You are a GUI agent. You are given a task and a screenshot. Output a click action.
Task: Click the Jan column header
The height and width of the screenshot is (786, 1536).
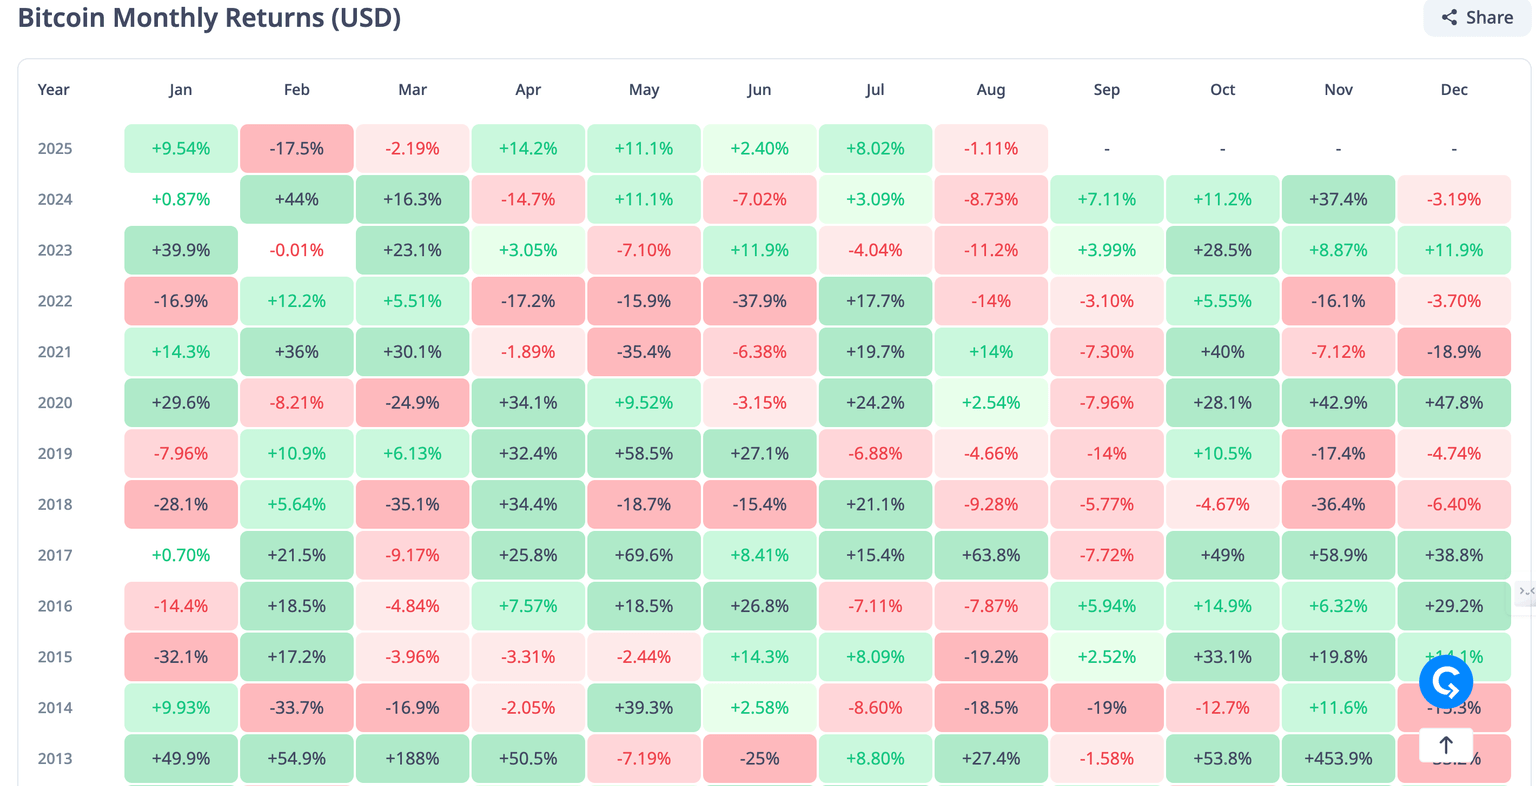point(180,90)
